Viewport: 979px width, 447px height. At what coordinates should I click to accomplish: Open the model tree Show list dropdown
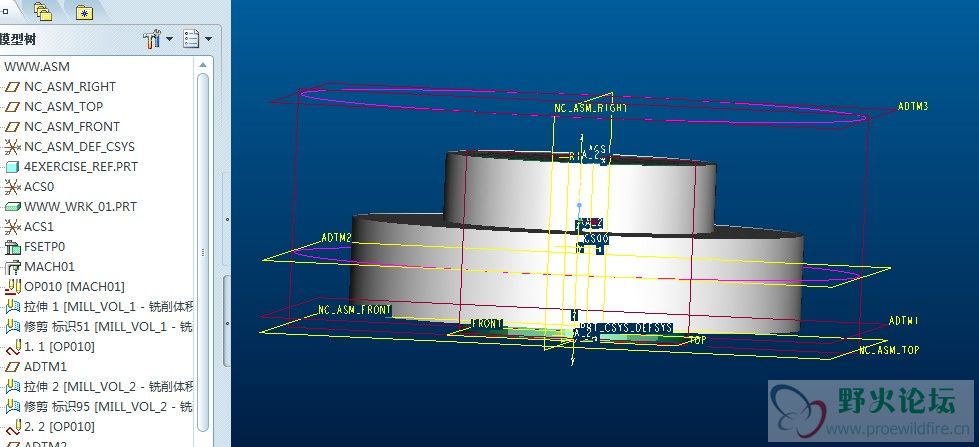[197, 39]
